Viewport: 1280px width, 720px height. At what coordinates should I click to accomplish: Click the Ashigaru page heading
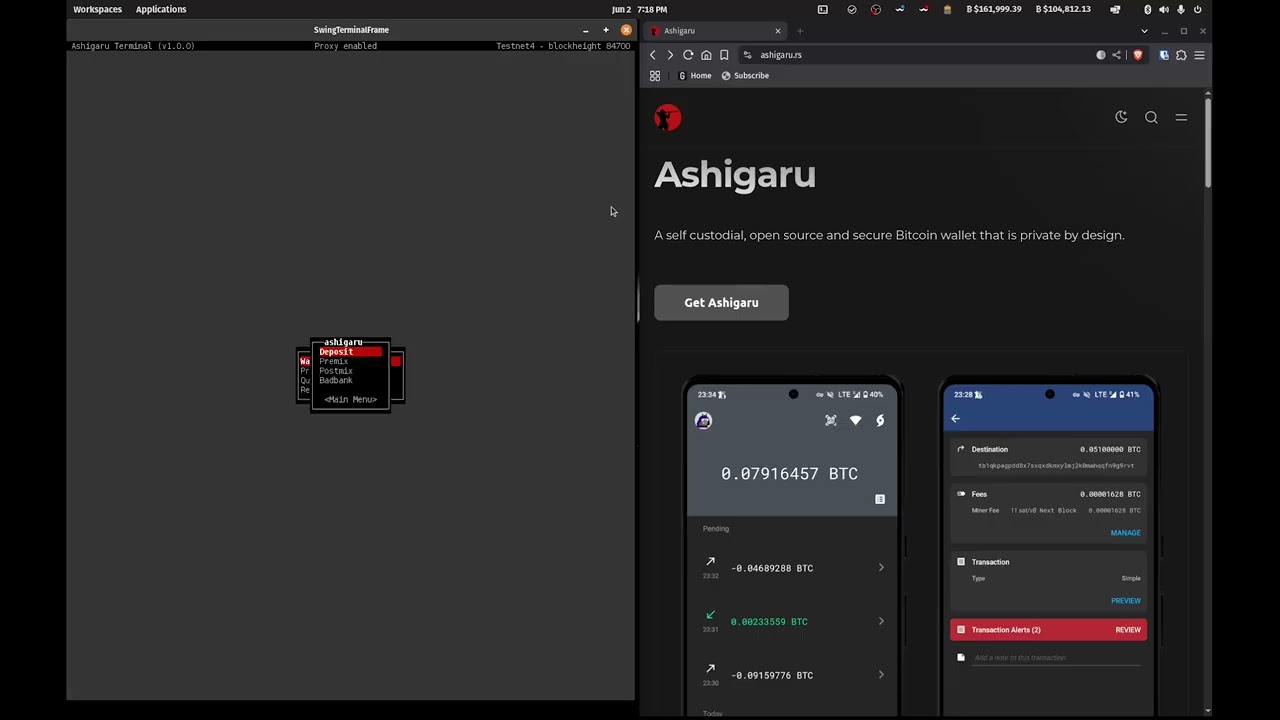[x=735, y=175]
